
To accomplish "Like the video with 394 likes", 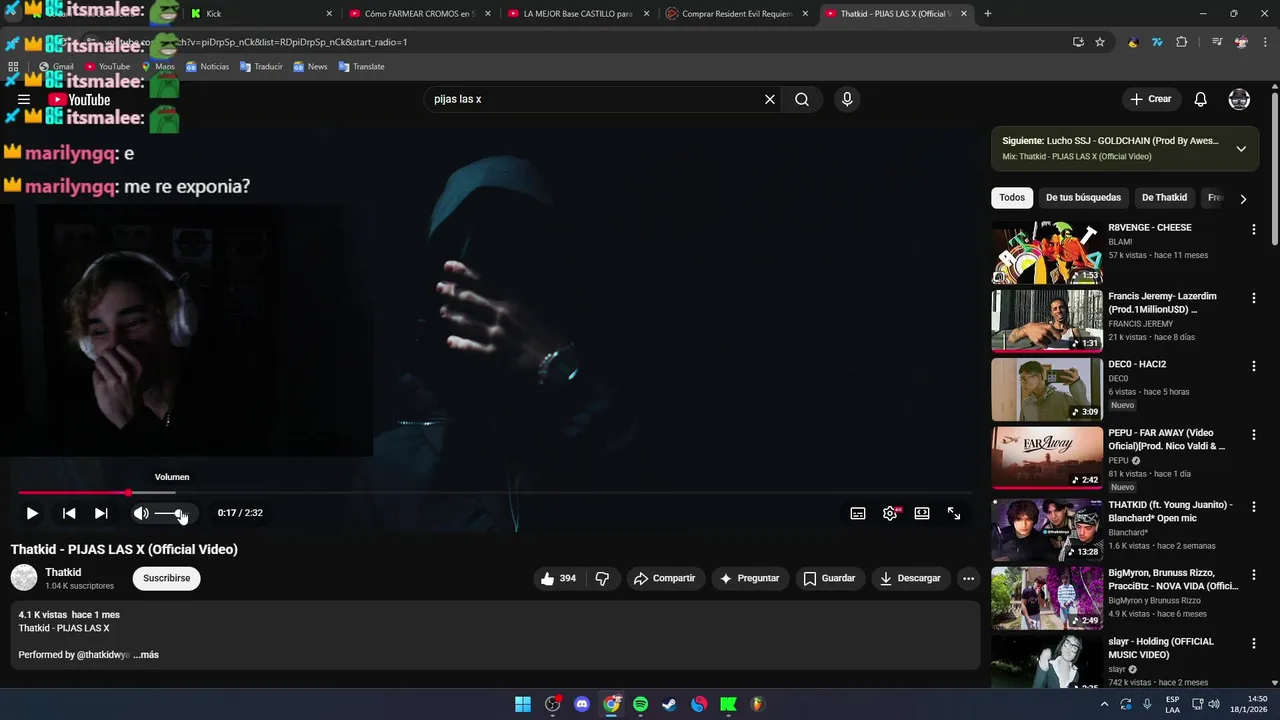I will click(x=558, y=578).
